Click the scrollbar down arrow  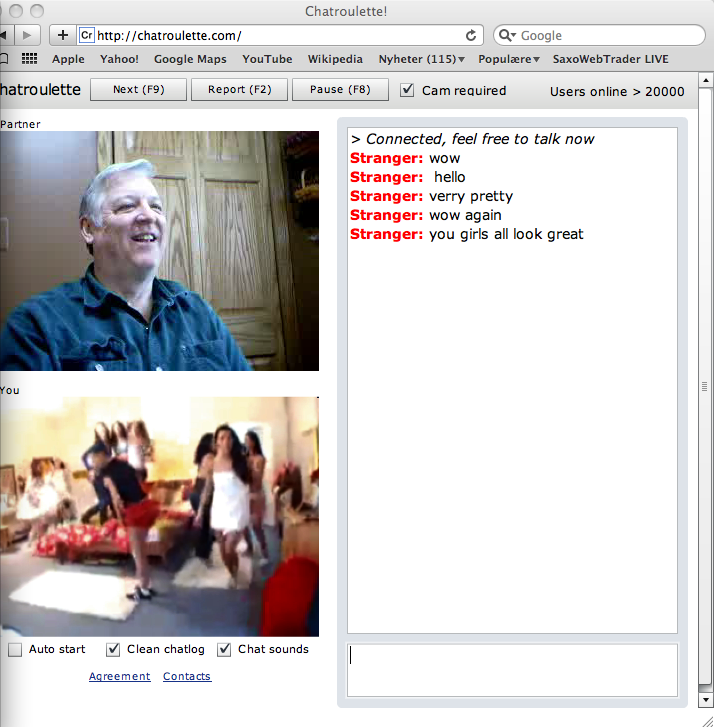pyautogui.click(x=706, y=700)
